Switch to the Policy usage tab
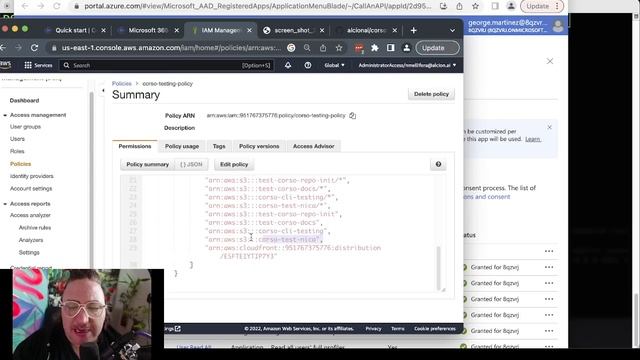Image resolution: width=640 pixels, height=360 pixels. tap(182, 146)
